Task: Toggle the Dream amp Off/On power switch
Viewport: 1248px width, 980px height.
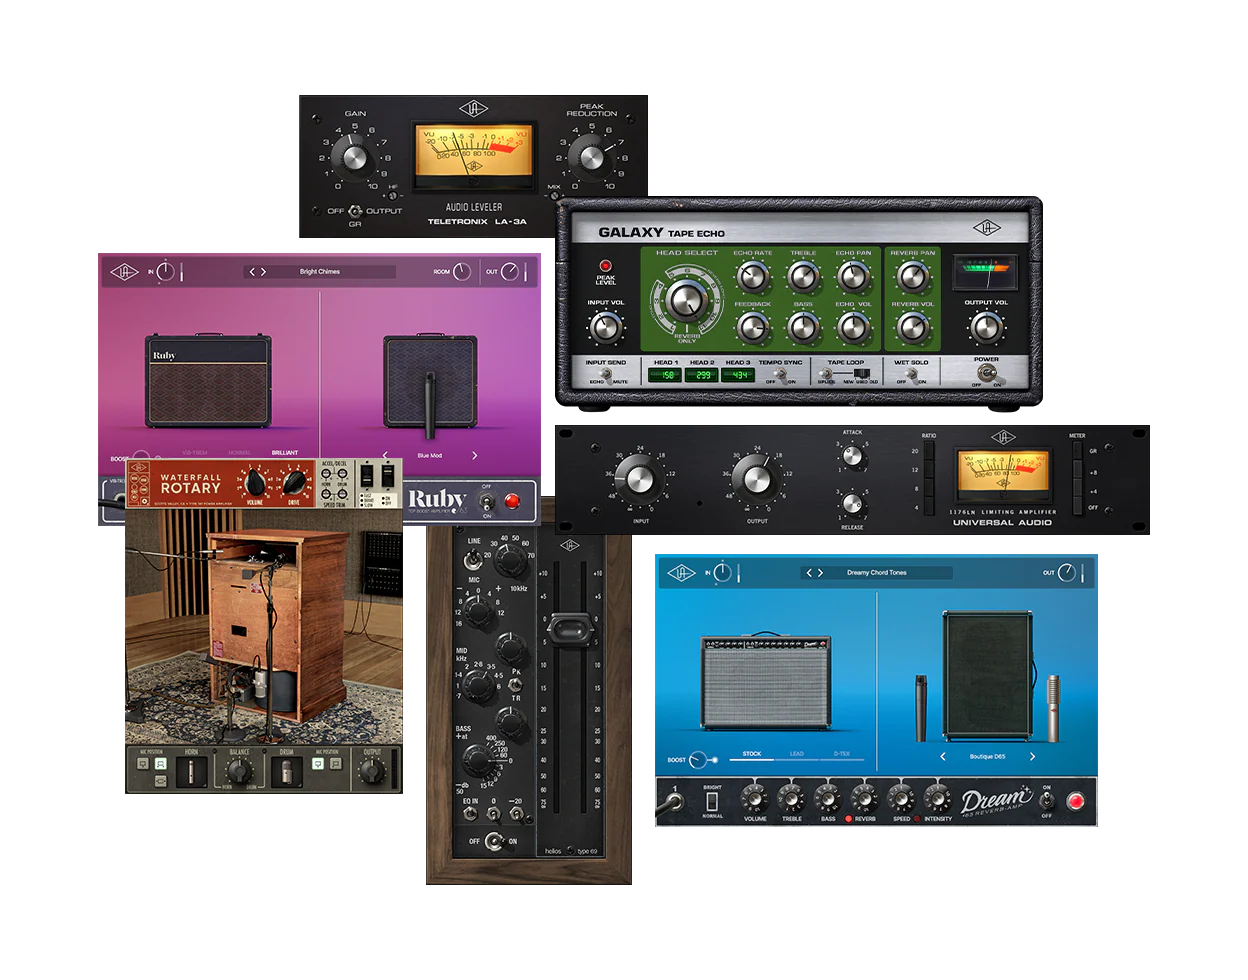Action: pos(1046,801)
